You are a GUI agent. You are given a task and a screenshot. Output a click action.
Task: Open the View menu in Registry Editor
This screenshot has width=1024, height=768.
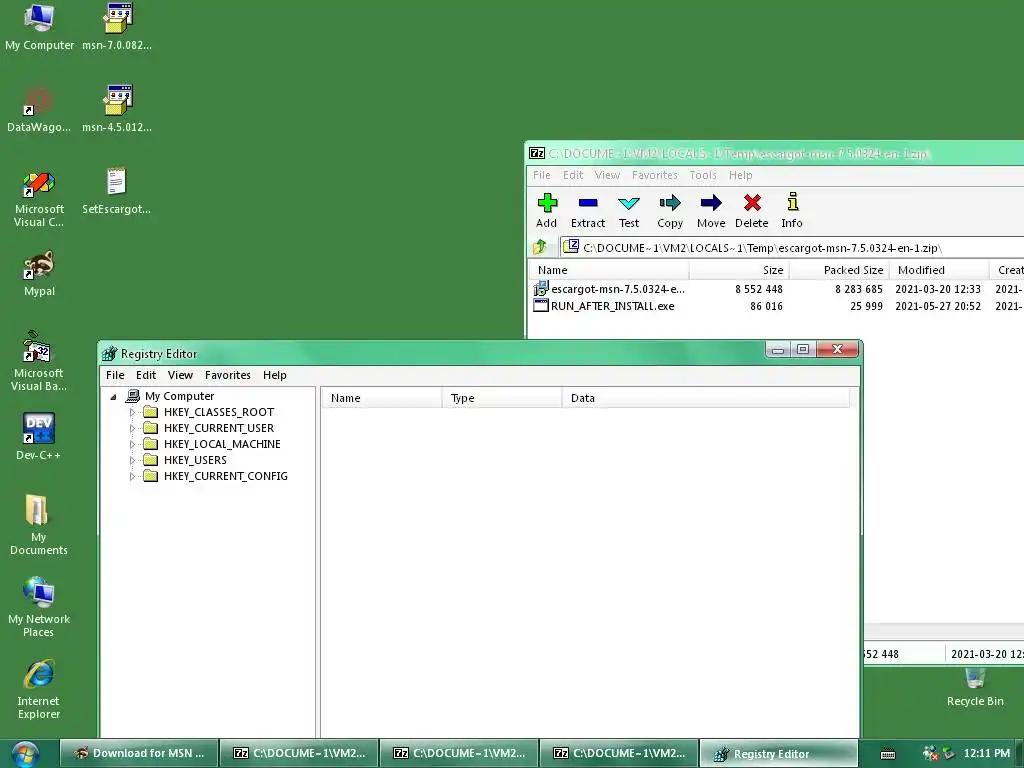pos(180,375)
